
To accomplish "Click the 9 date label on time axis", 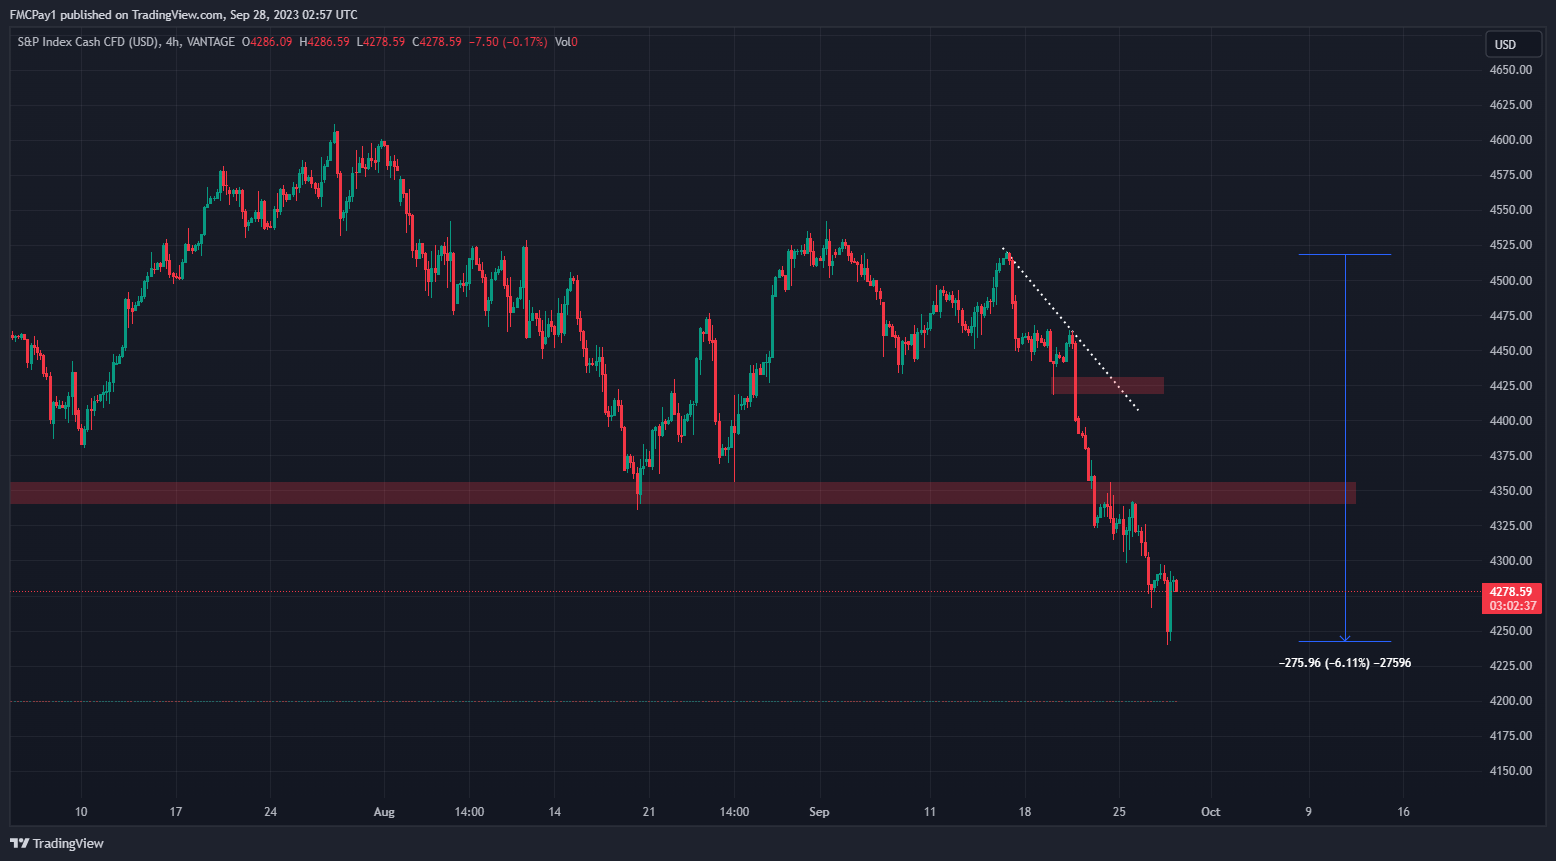I will pos(1308,812).
